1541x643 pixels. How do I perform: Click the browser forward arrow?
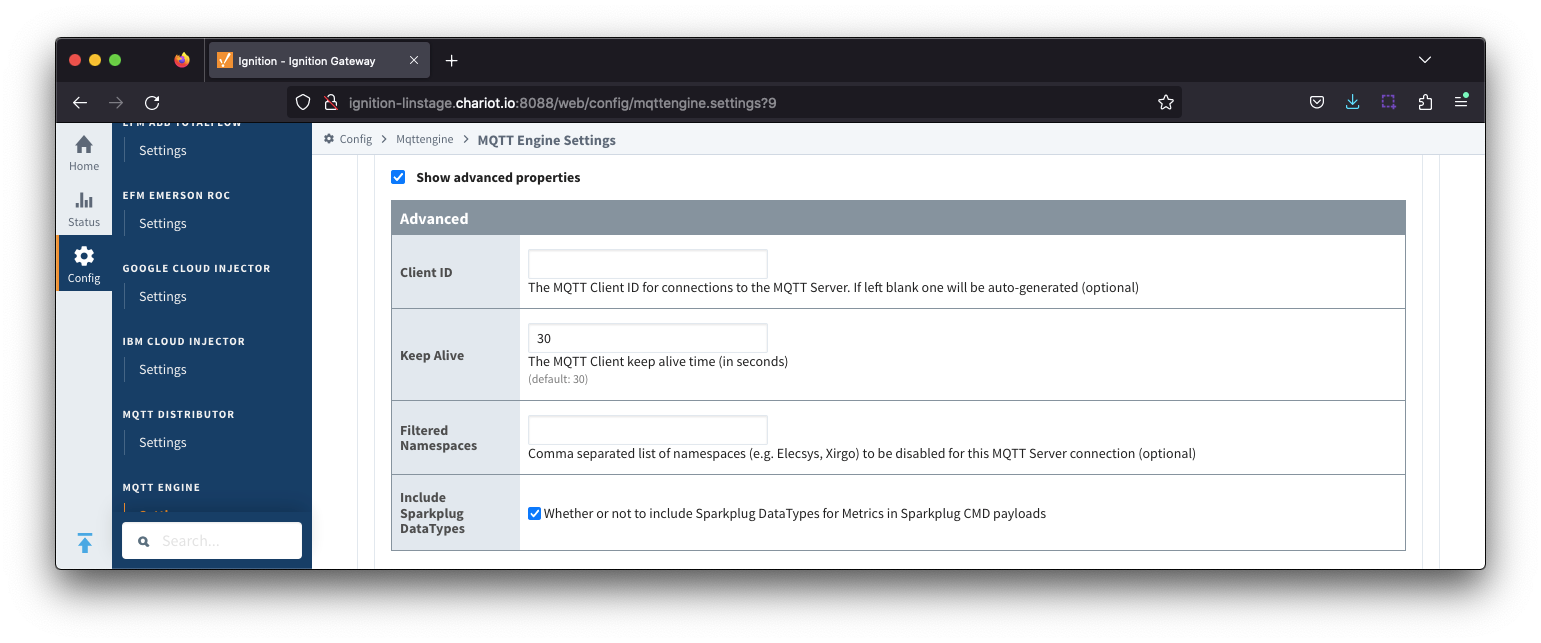[116, 102]
